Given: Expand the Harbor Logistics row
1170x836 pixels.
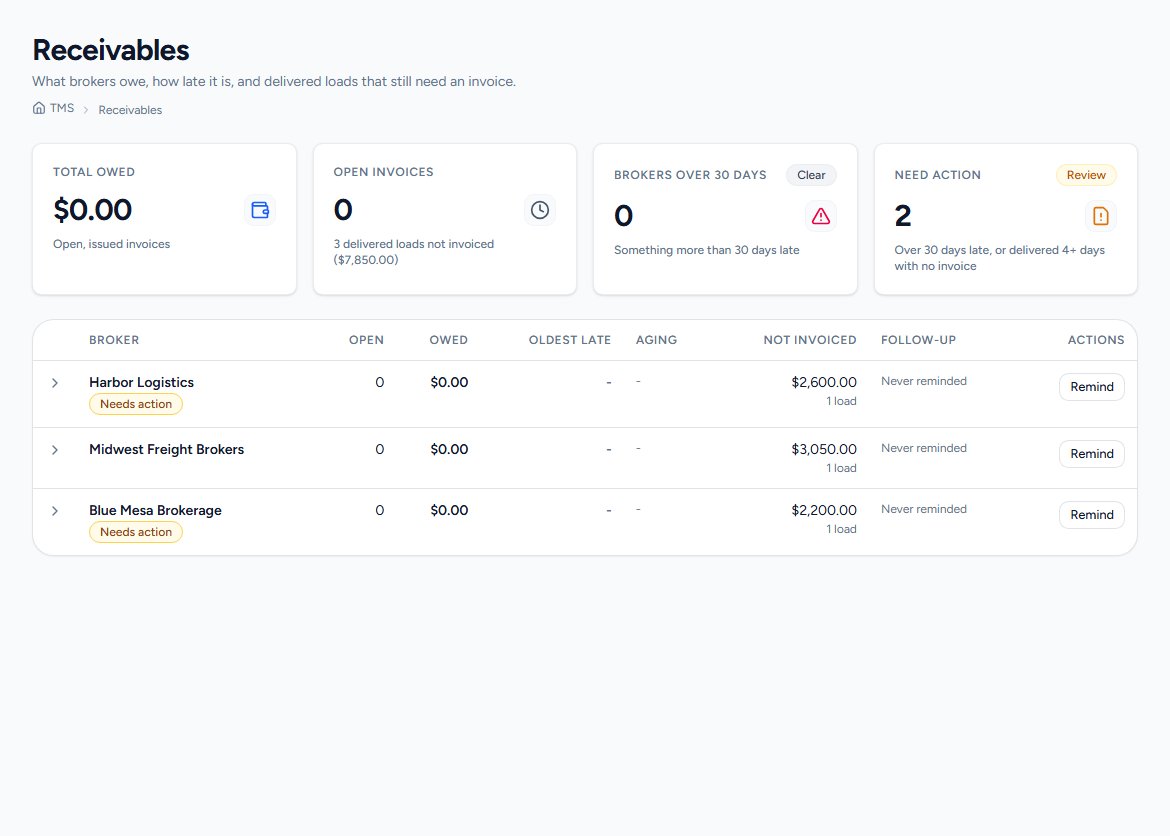Looking at the screenshot, I should [x=54, y=383].
